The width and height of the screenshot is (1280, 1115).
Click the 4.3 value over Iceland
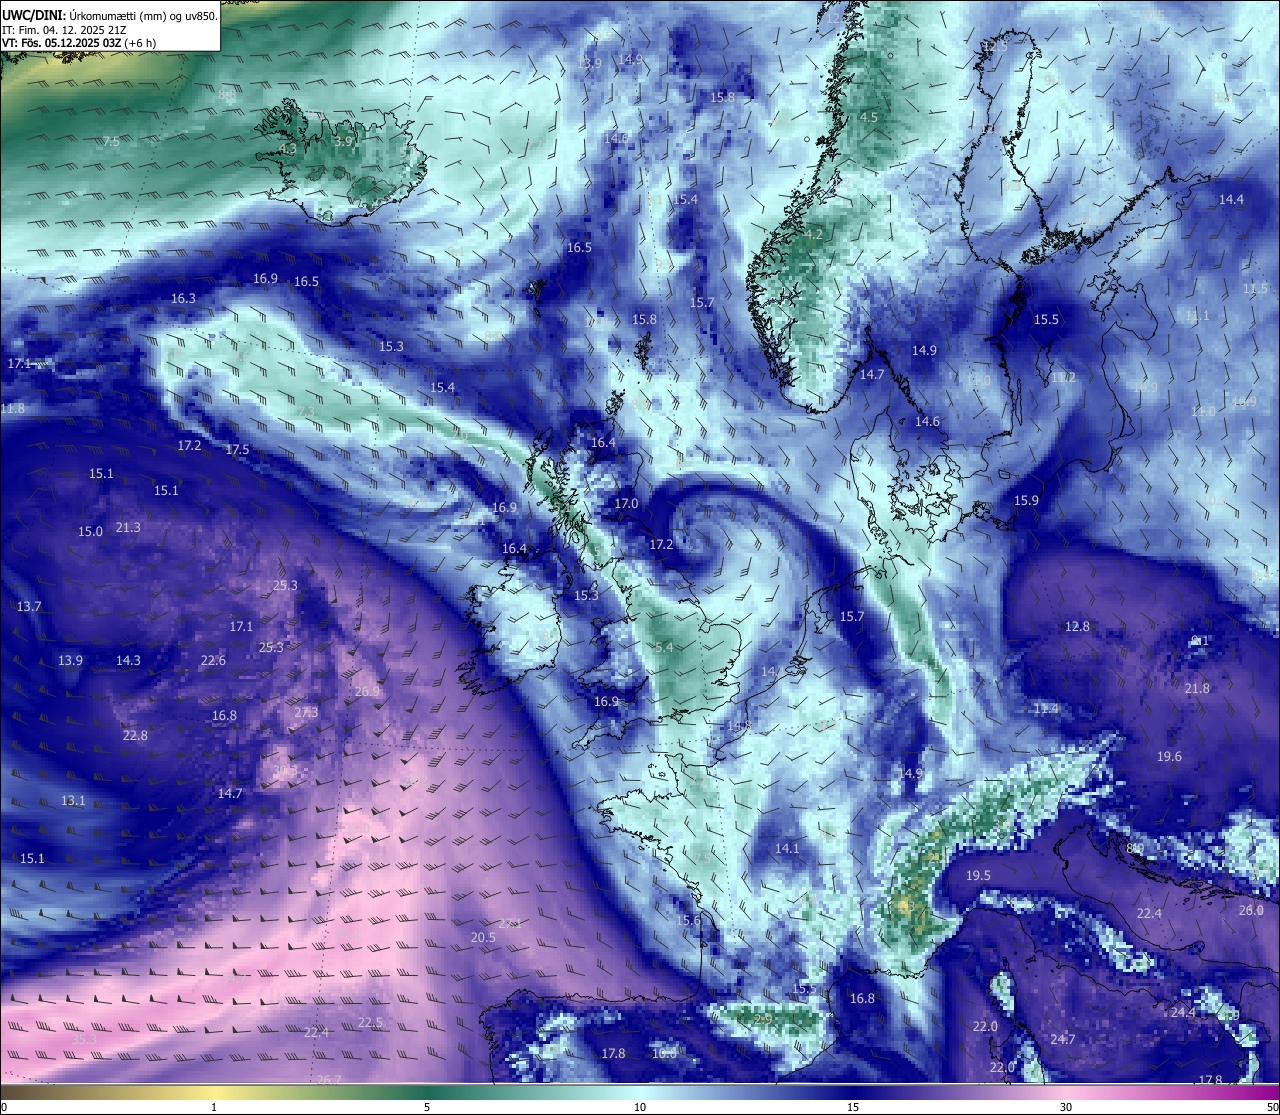[x=288, y=148]
